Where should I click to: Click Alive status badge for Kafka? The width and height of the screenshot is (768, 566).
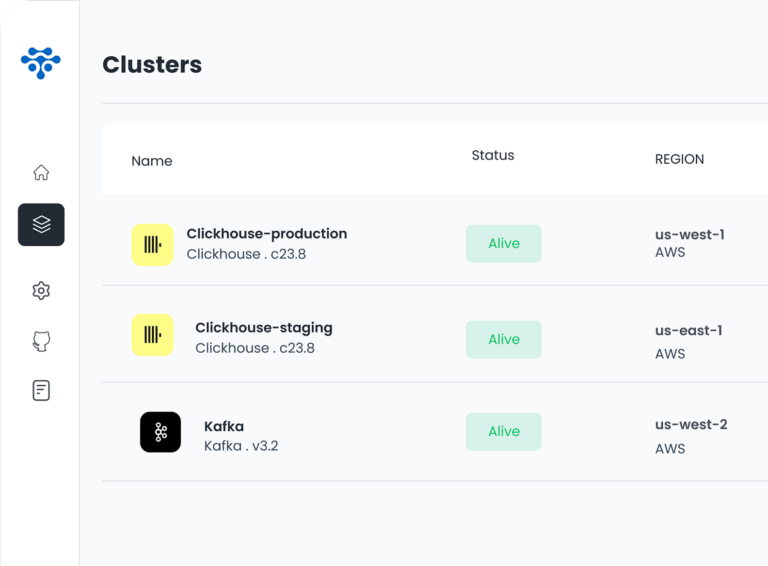(x=503, y=432)
